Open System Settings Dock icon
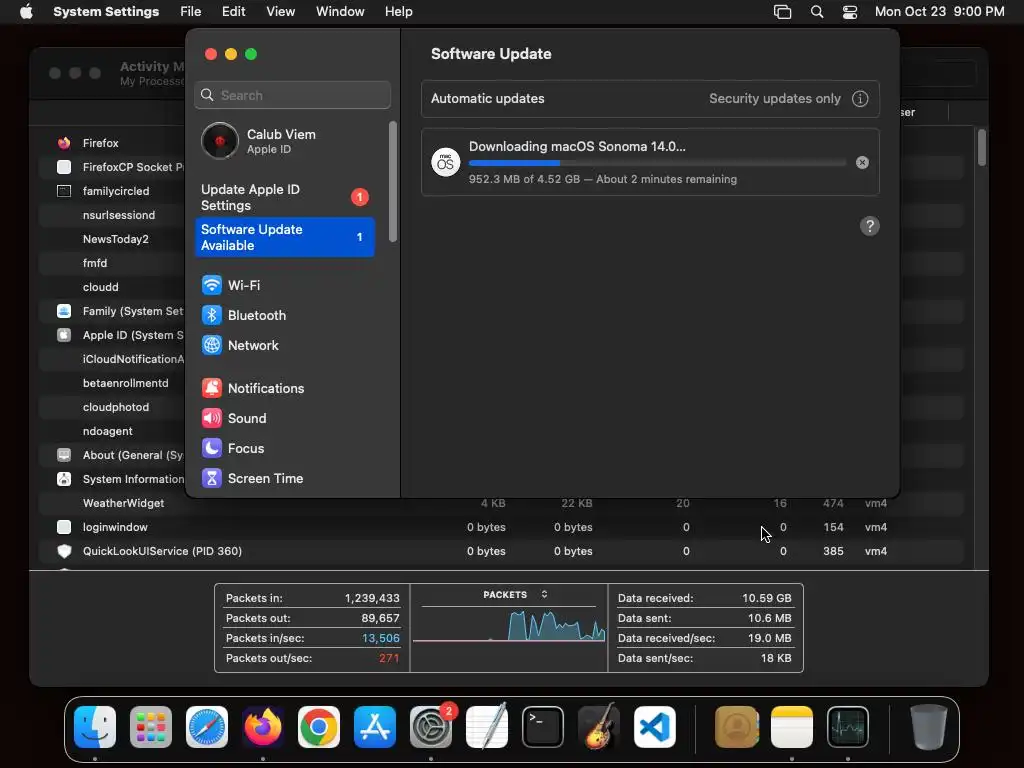 pyautogui.click(x=431, y=727)
